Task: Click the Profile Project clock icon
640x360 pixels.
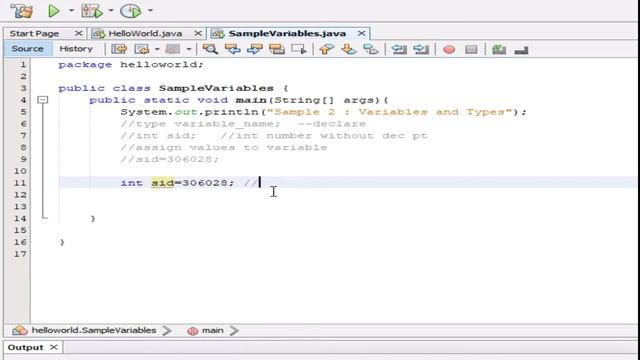Action: pyautogui.click(x=131, y=11)
